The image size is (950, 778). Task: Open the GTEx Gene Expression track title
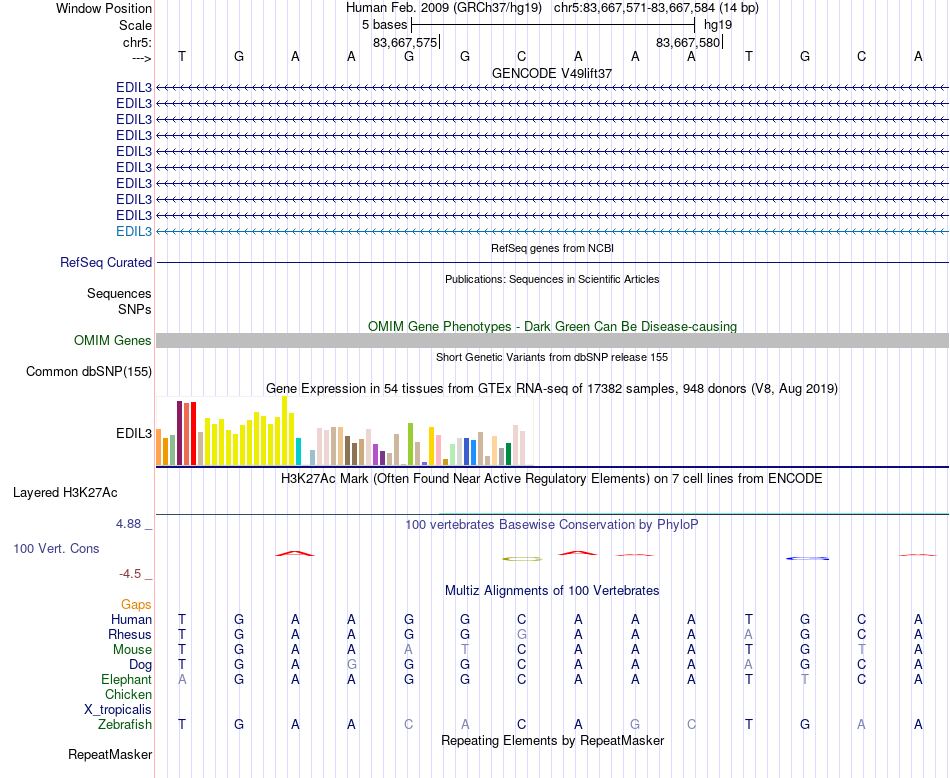[552, 388]
